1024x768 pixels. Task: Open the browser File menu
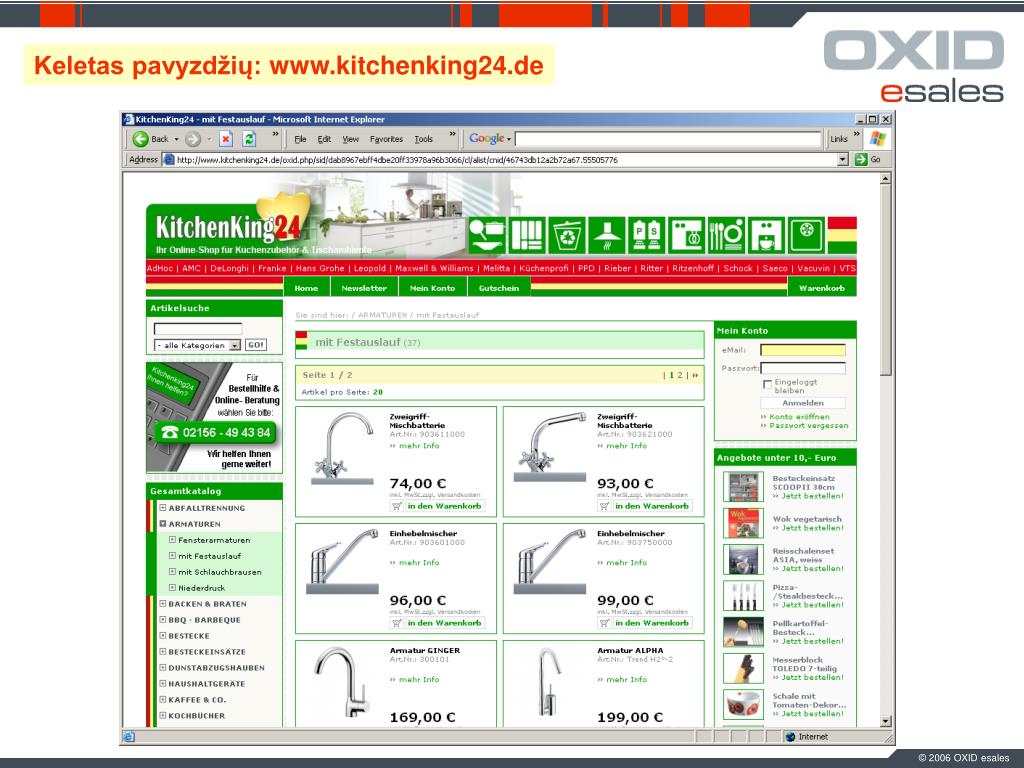[x=300, y=139]
